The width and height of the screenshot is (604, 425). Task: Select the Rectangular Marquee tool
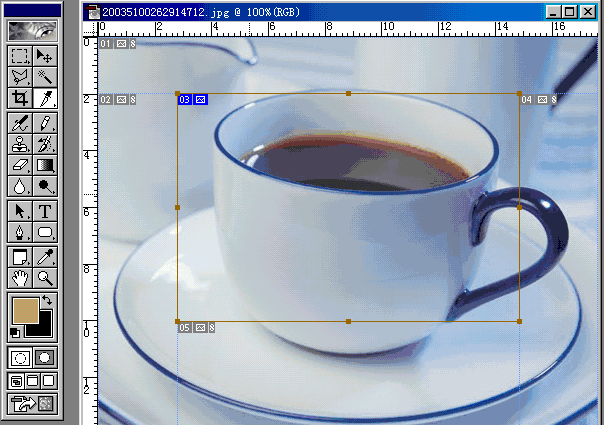coord(19,55)
